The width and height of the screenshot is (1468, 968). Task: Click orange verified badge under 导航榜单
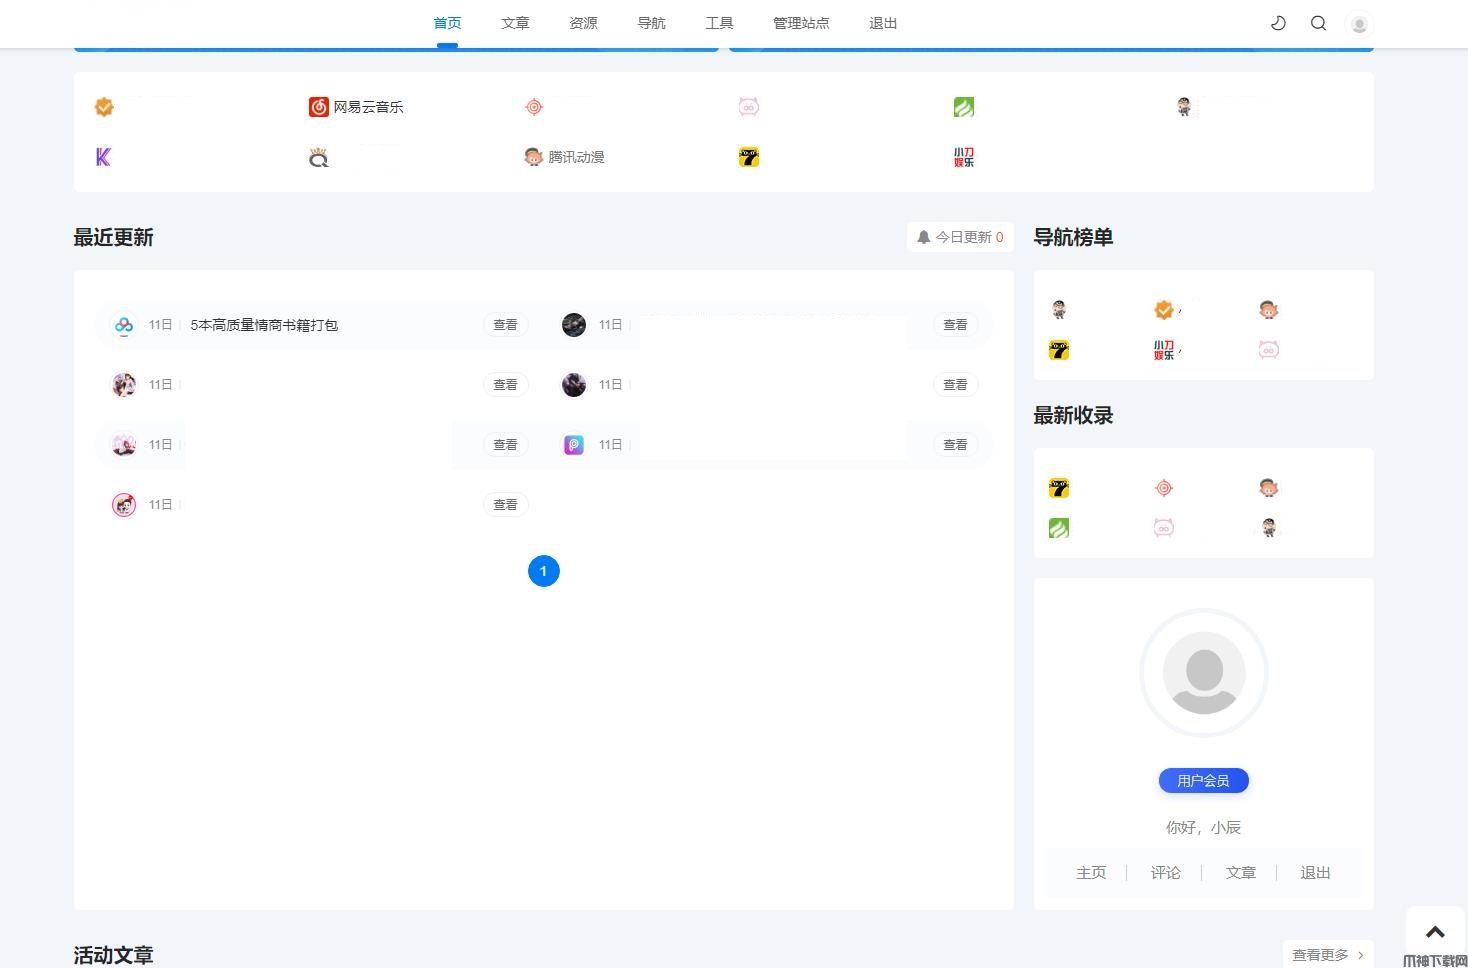(x=1164, y=310)
